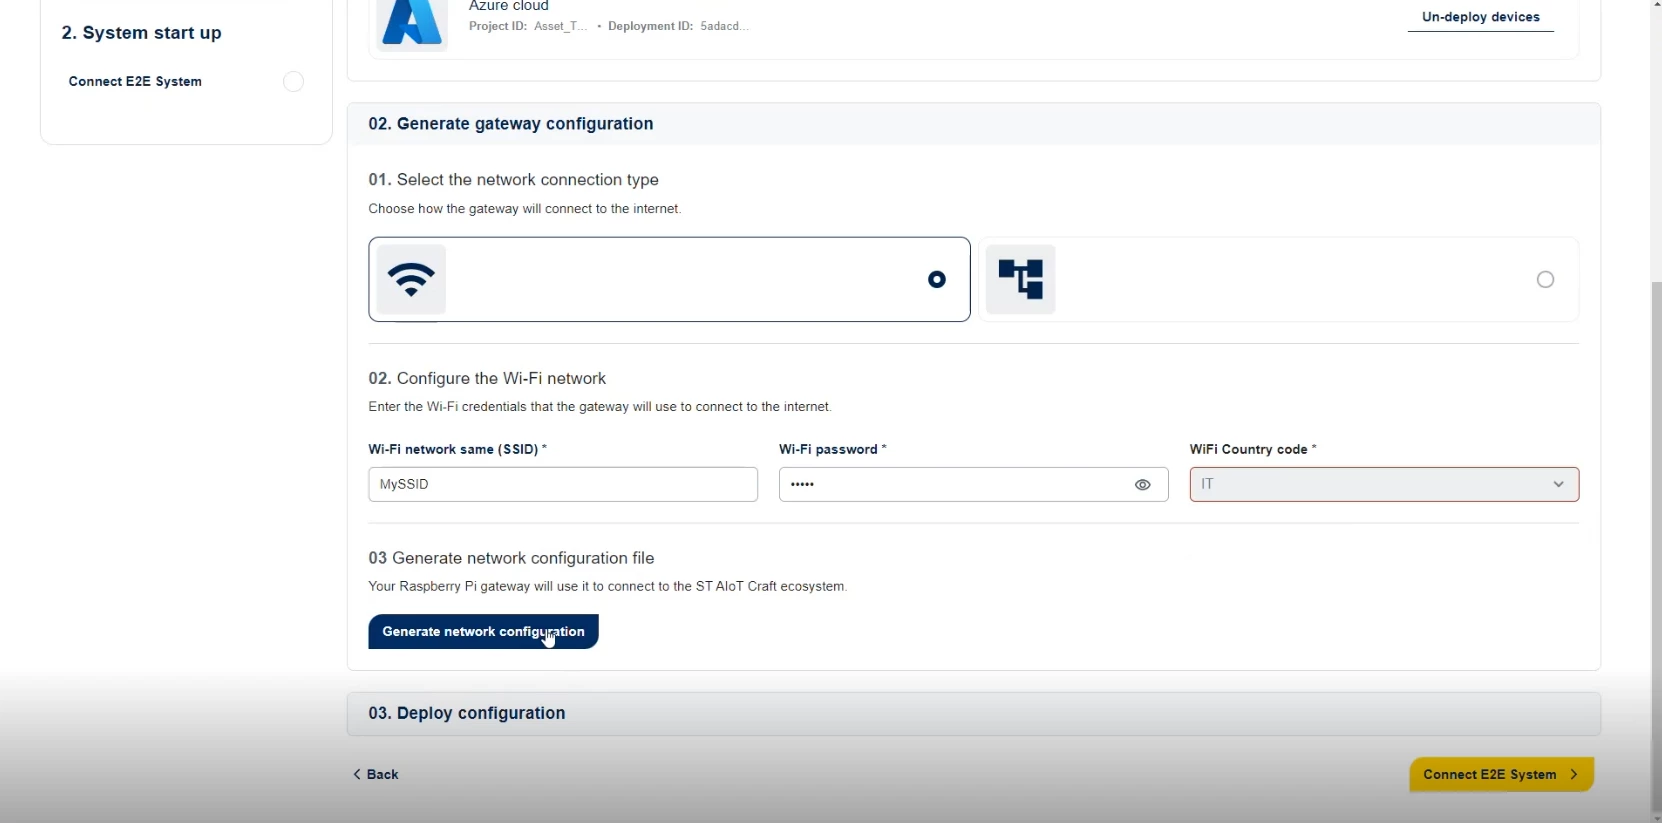The width and height of the screenshot is (1662, 823).
Task: Click '03 Generate network configuration file' heading
Action: click(511, 558)
